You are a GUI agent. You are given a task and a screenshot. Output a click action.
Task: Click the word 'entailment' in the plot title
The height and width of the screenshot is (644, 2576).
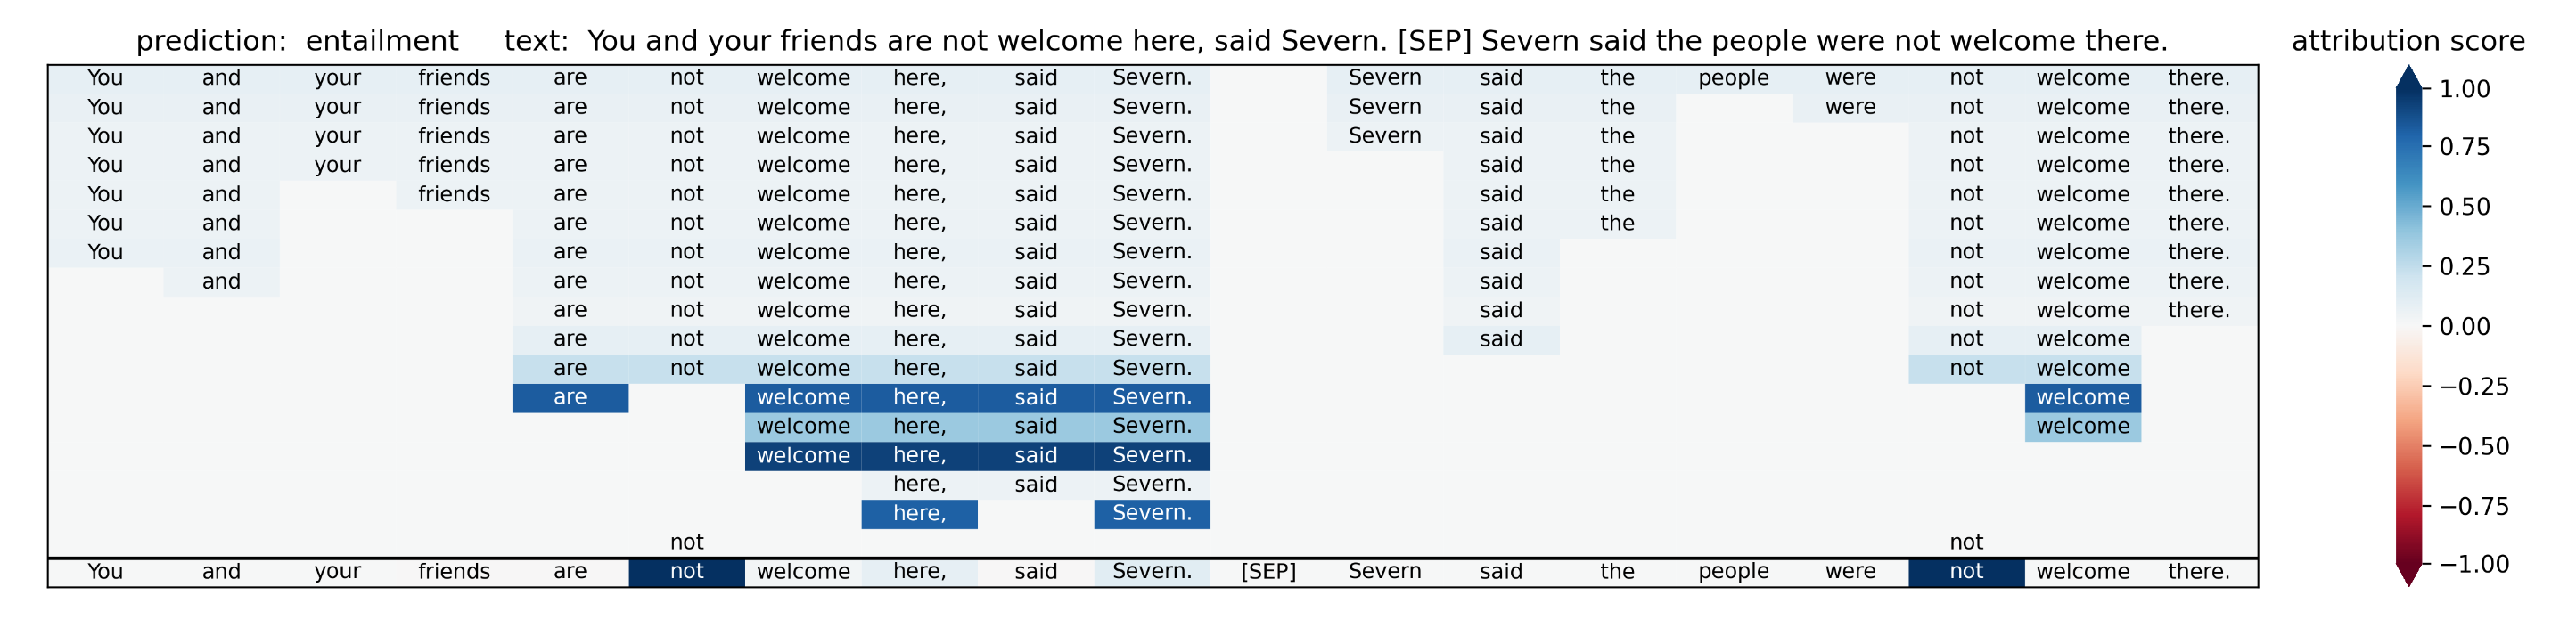click(382, 41)
